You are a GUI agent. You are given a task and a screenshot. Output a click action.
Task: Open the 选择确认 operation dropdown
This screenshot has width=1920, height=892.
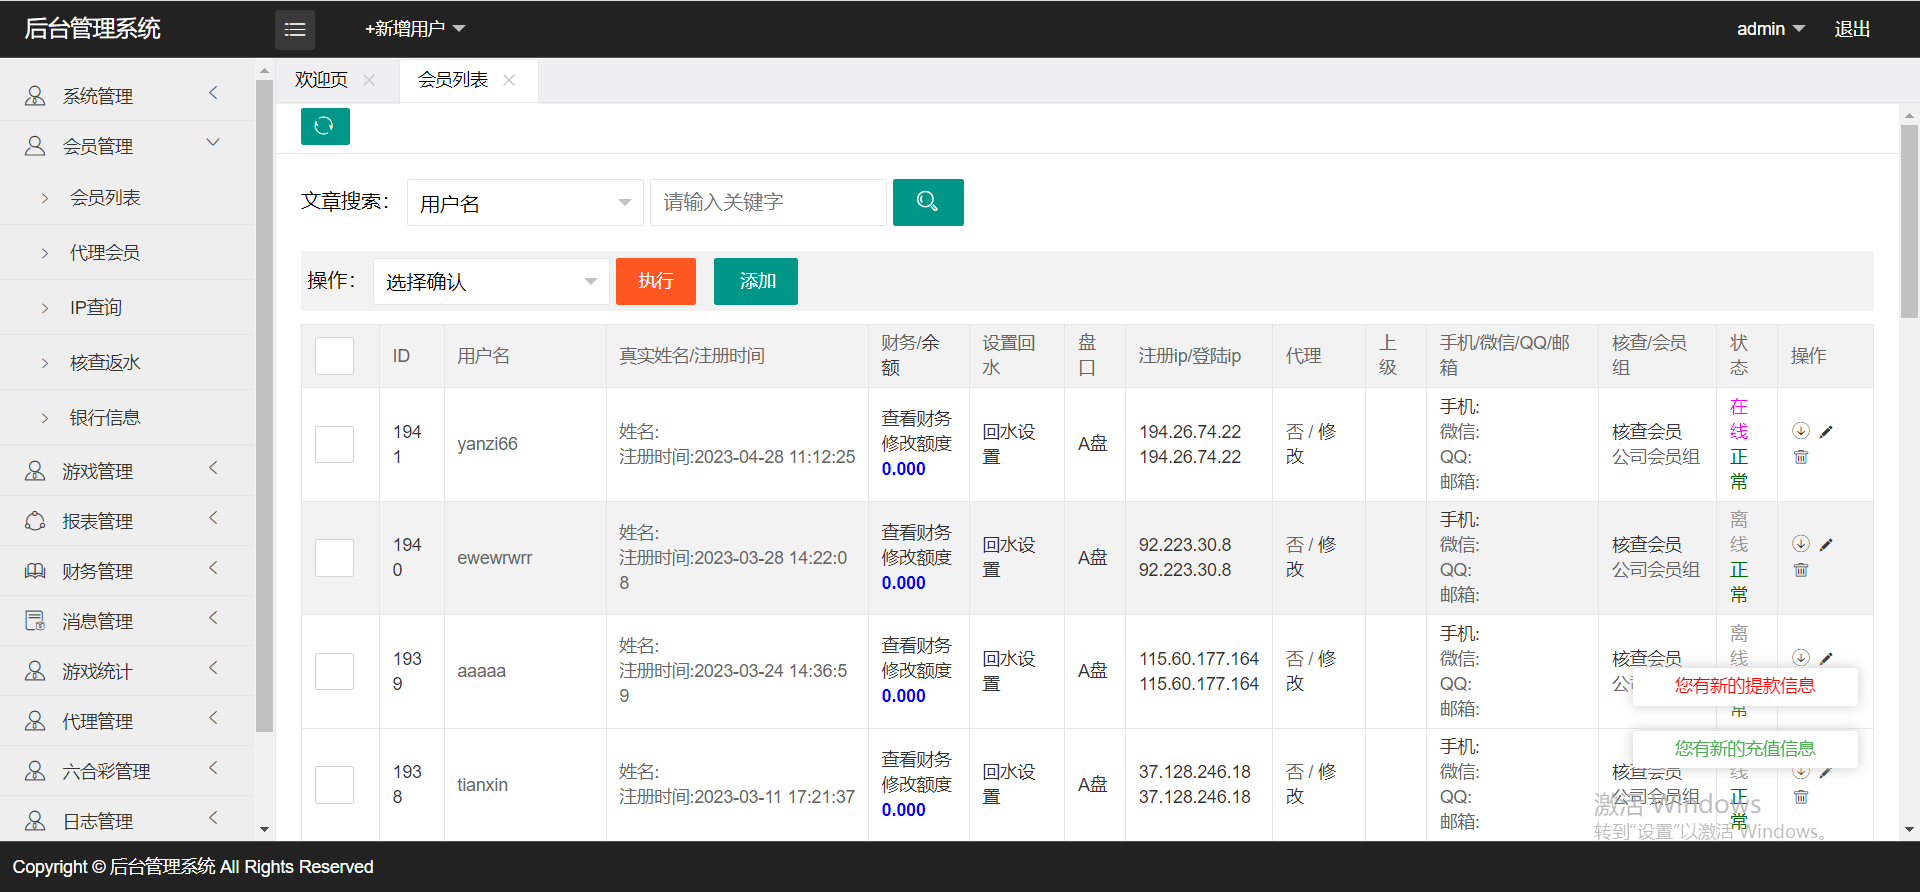tap(491, 281)
